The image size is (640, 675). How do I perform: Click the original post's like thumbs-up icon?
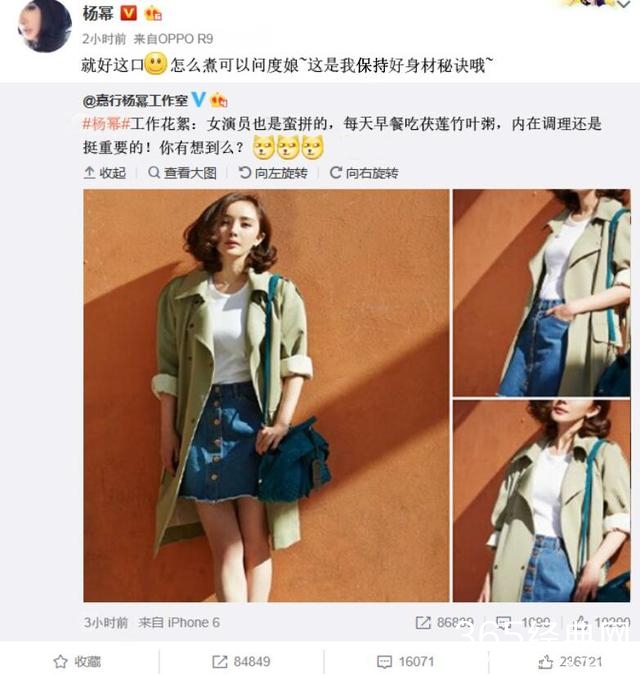click(x=580, y=622)
